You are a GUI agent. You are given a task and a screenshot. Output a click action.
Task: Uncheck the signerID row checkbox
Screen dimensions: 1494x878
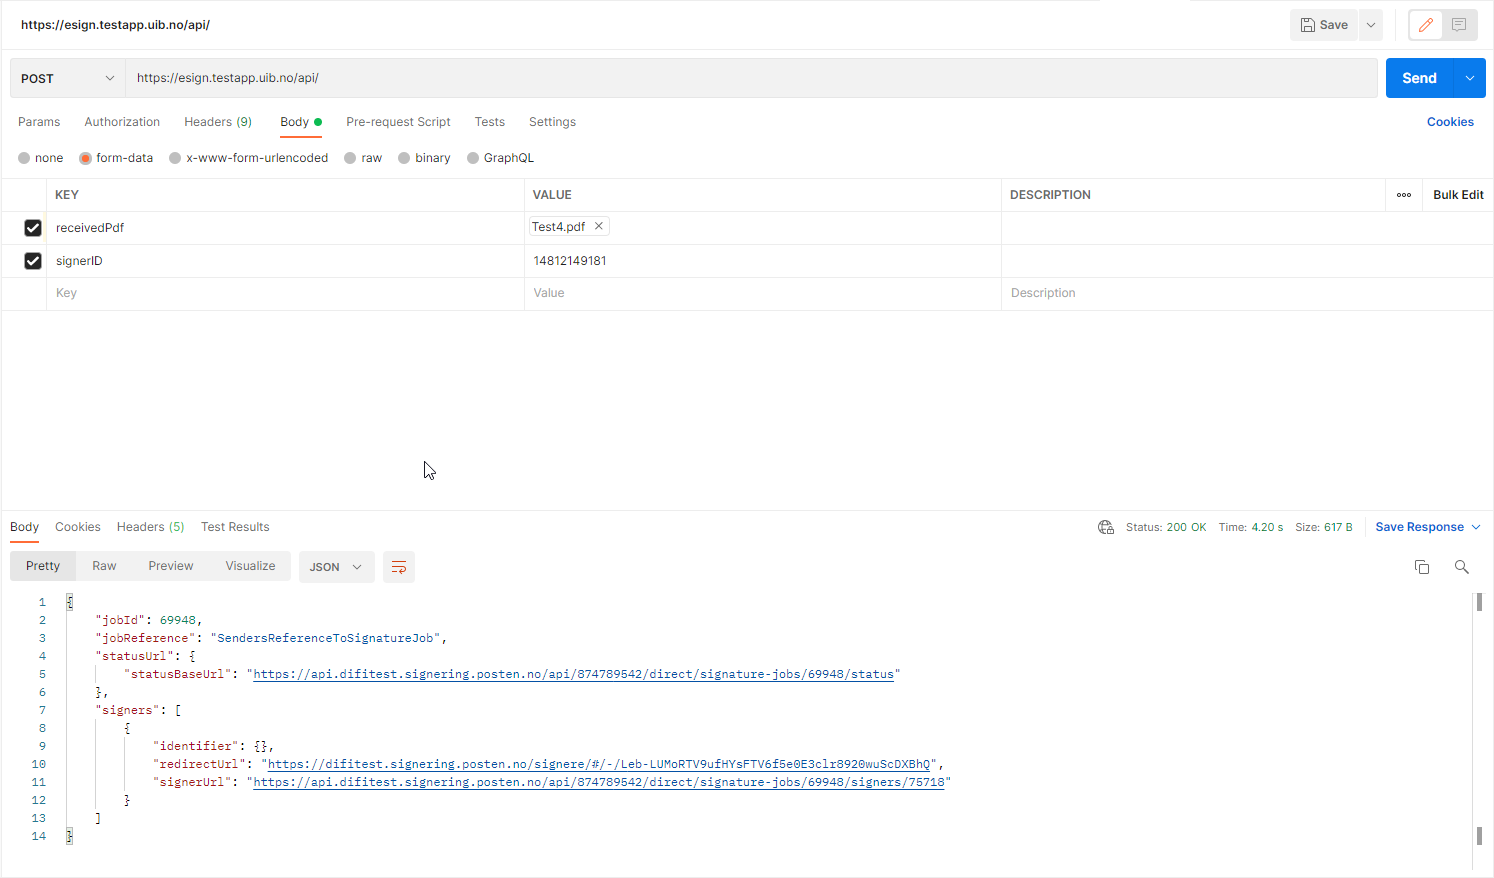pos(33,261)
